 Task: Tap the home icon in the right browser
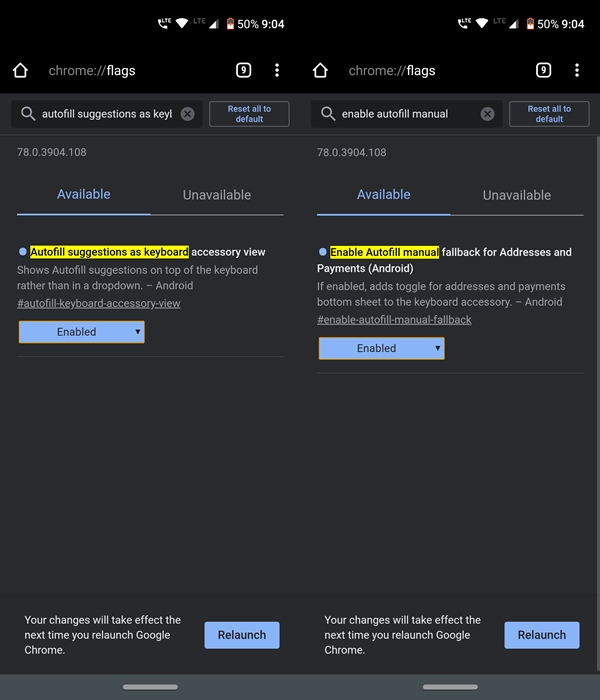coord(320,71)
